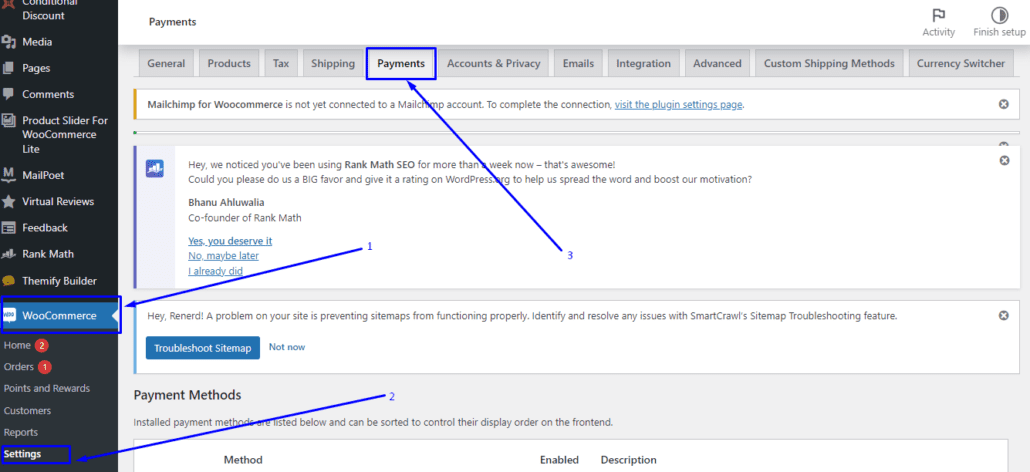Viewport: 1030px width, 472px height.
Task: Click the Rank Math notice logo
Action: coord(155,169)
